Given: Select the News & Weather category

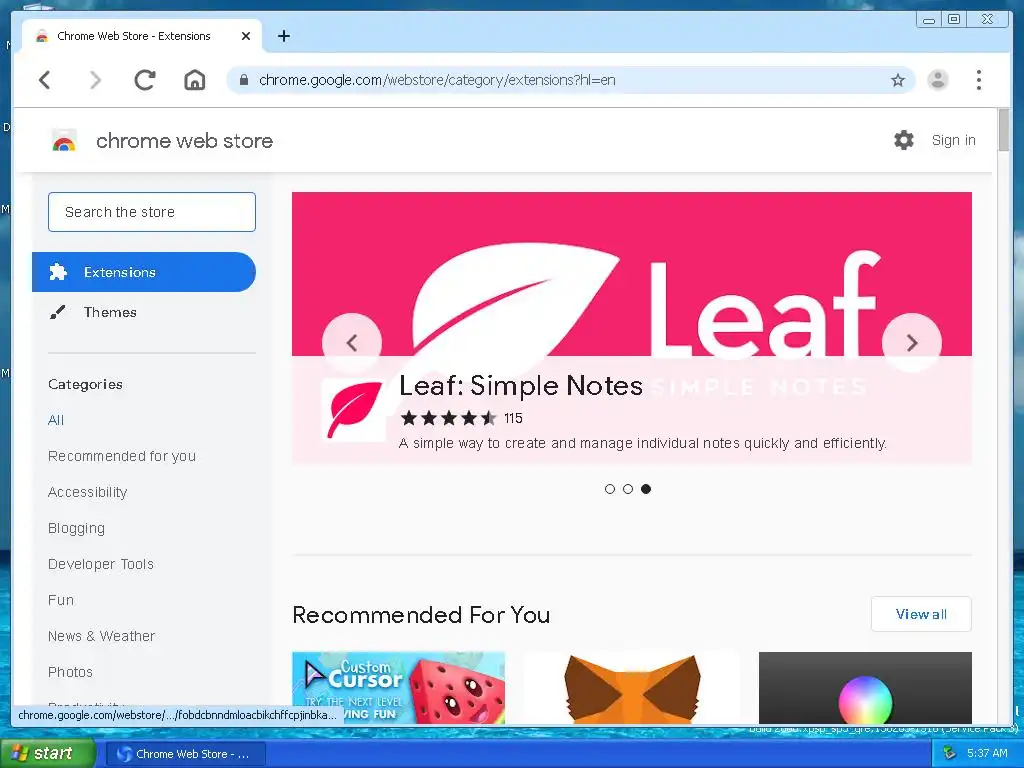Looking at the screenshot, I should point(101,636).
